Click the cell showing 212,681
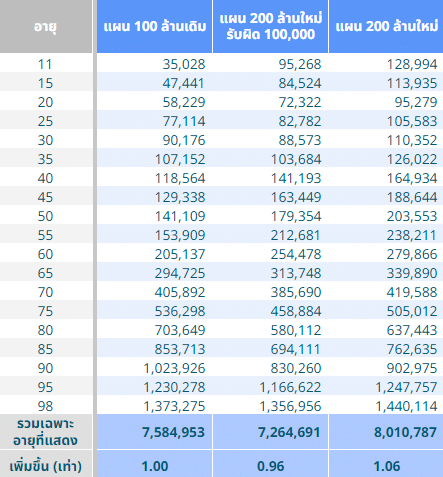The height and width of the screenshot is (477, 443). [270, 235]
